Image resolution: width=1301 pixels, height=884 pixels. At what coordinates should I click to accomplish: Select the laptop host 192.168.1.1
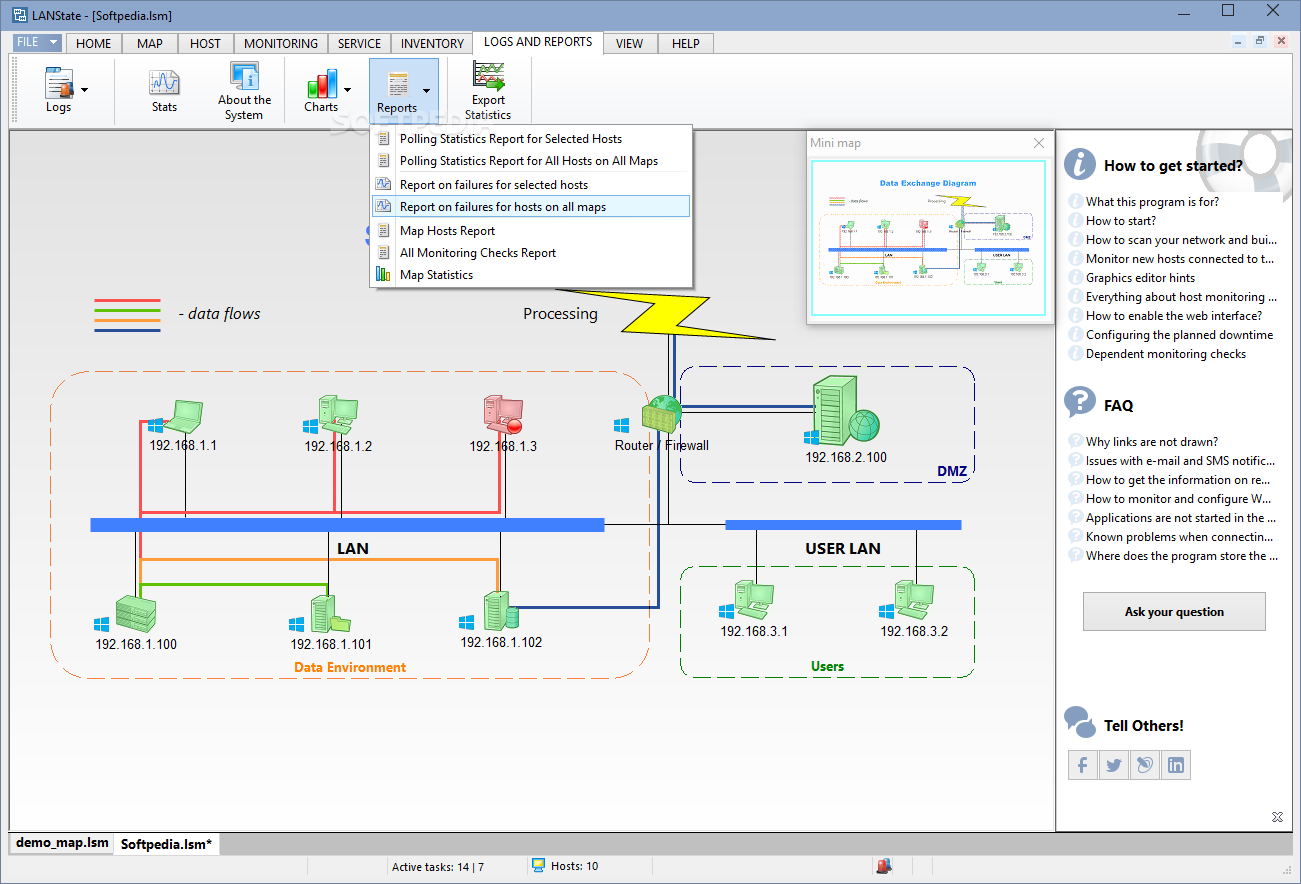click(x=185, y=415)
